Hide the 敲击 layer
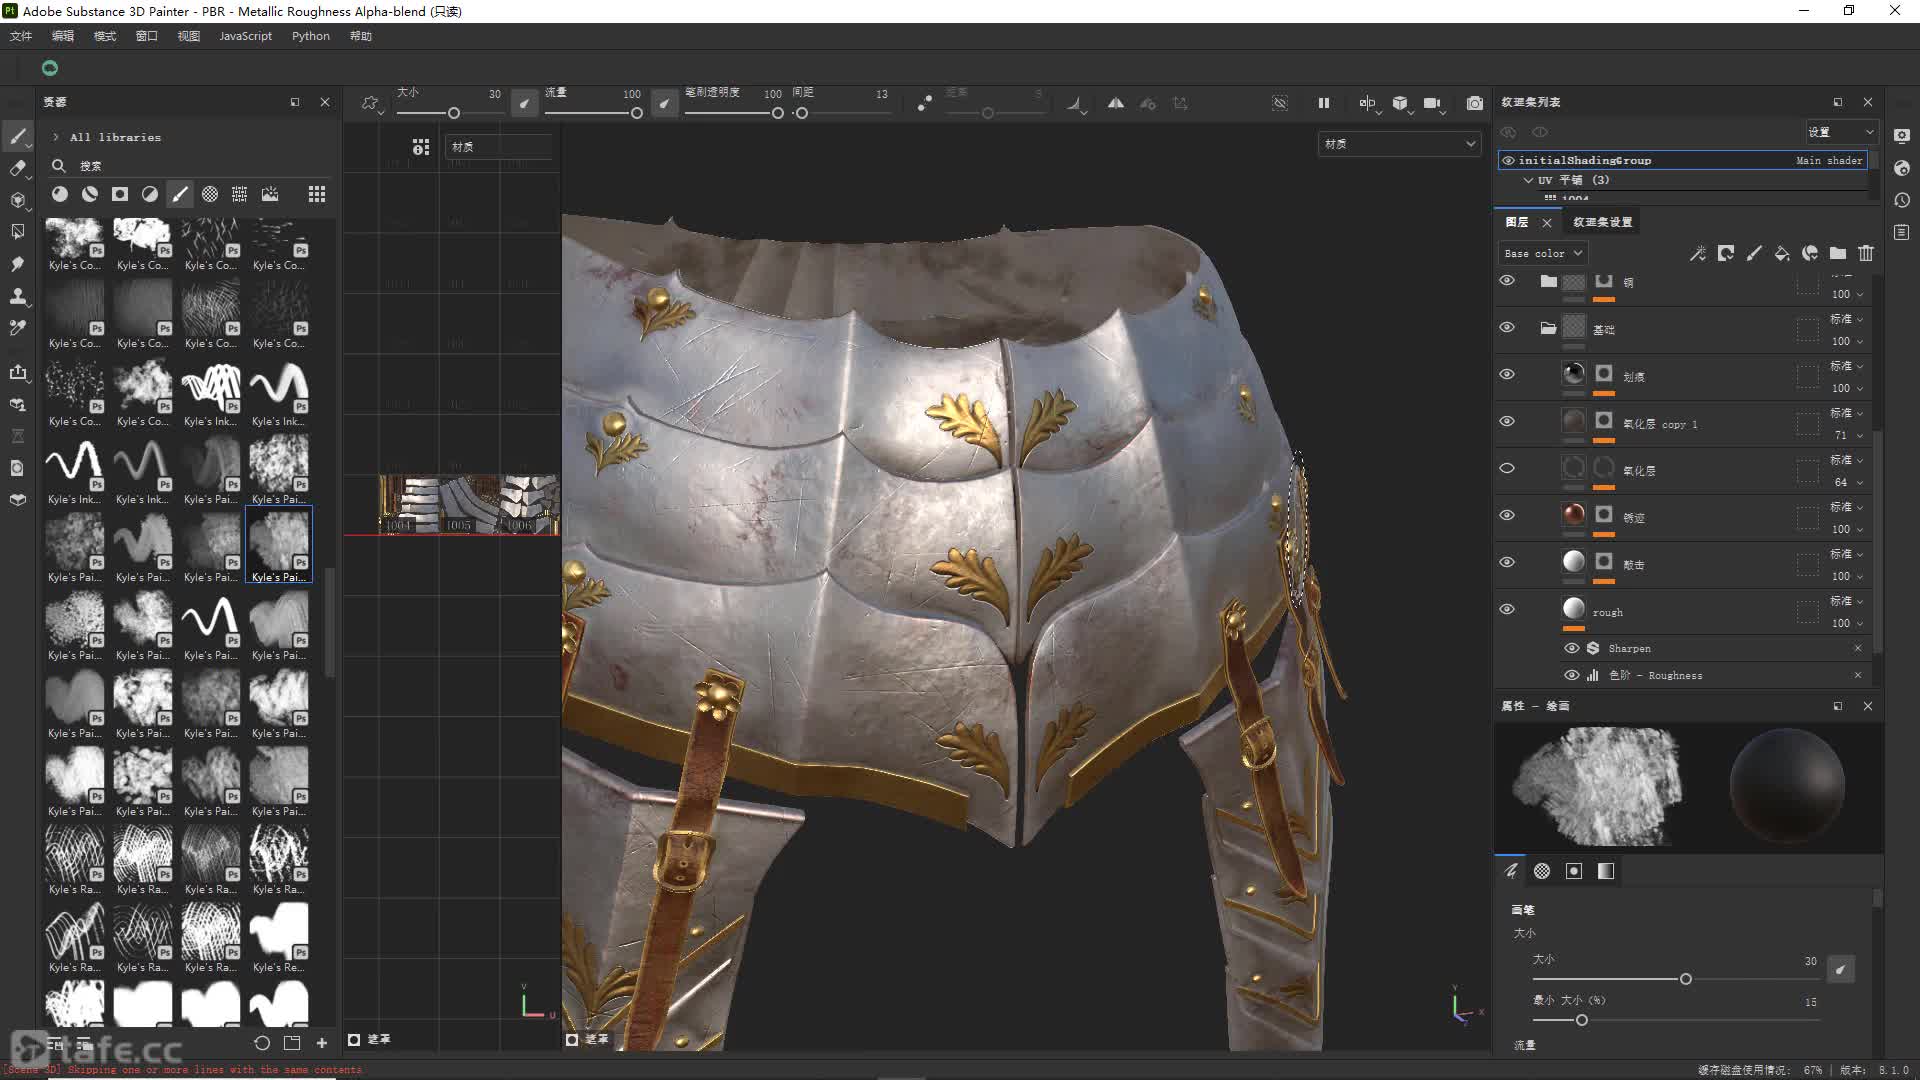This screenshot has width=1920, height=1080. 1507,562
